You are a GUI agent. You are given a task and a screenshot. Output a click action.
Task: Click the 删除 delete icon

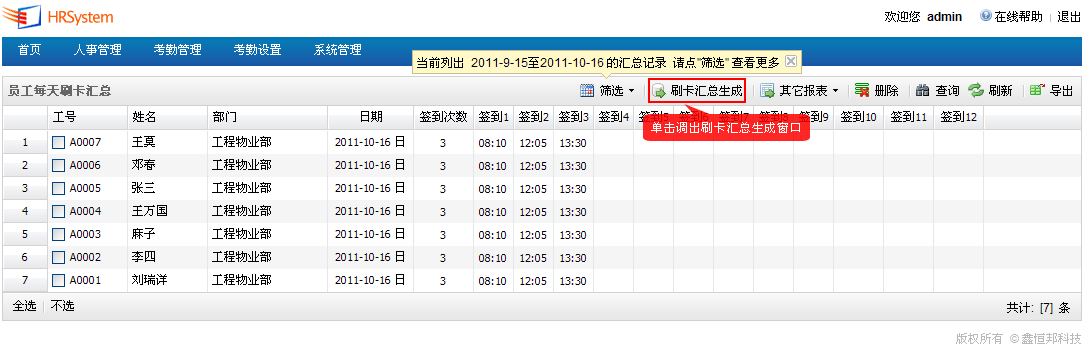coord(862,91)
